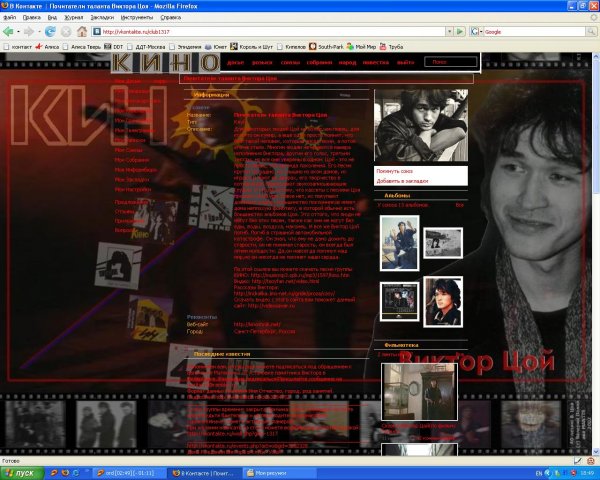Click Покинуть союз link
Screen dimensions: 600x480
point(395,171)
